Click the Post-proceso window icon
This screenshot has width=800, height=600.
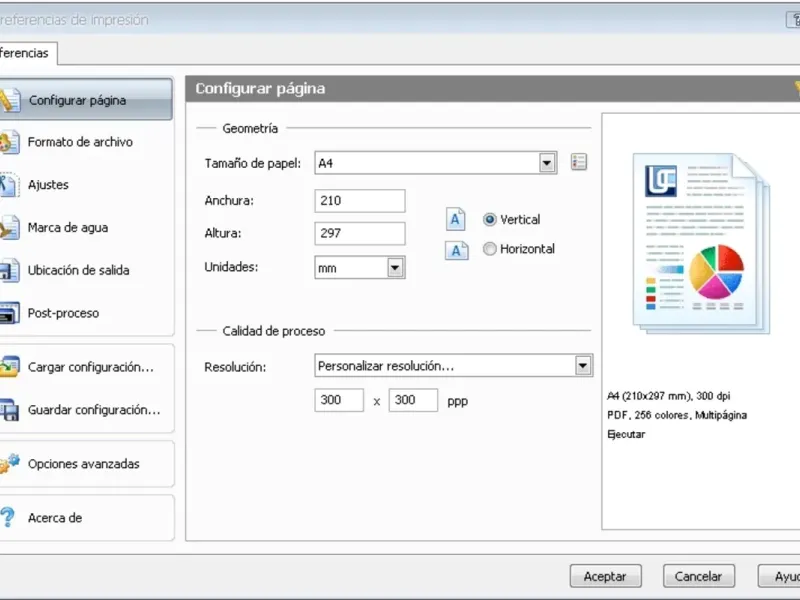point(9,313)
